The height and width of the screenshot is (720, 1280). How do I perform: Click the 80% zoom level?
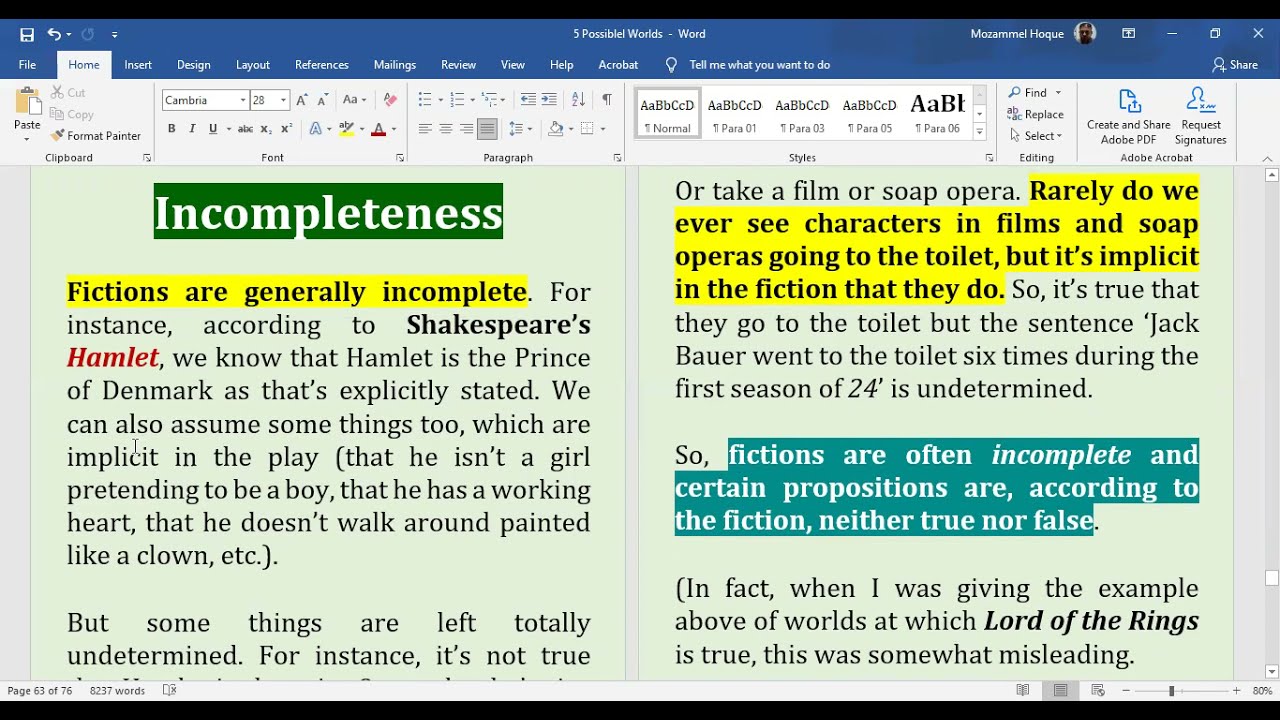[x=1262, y=690]
